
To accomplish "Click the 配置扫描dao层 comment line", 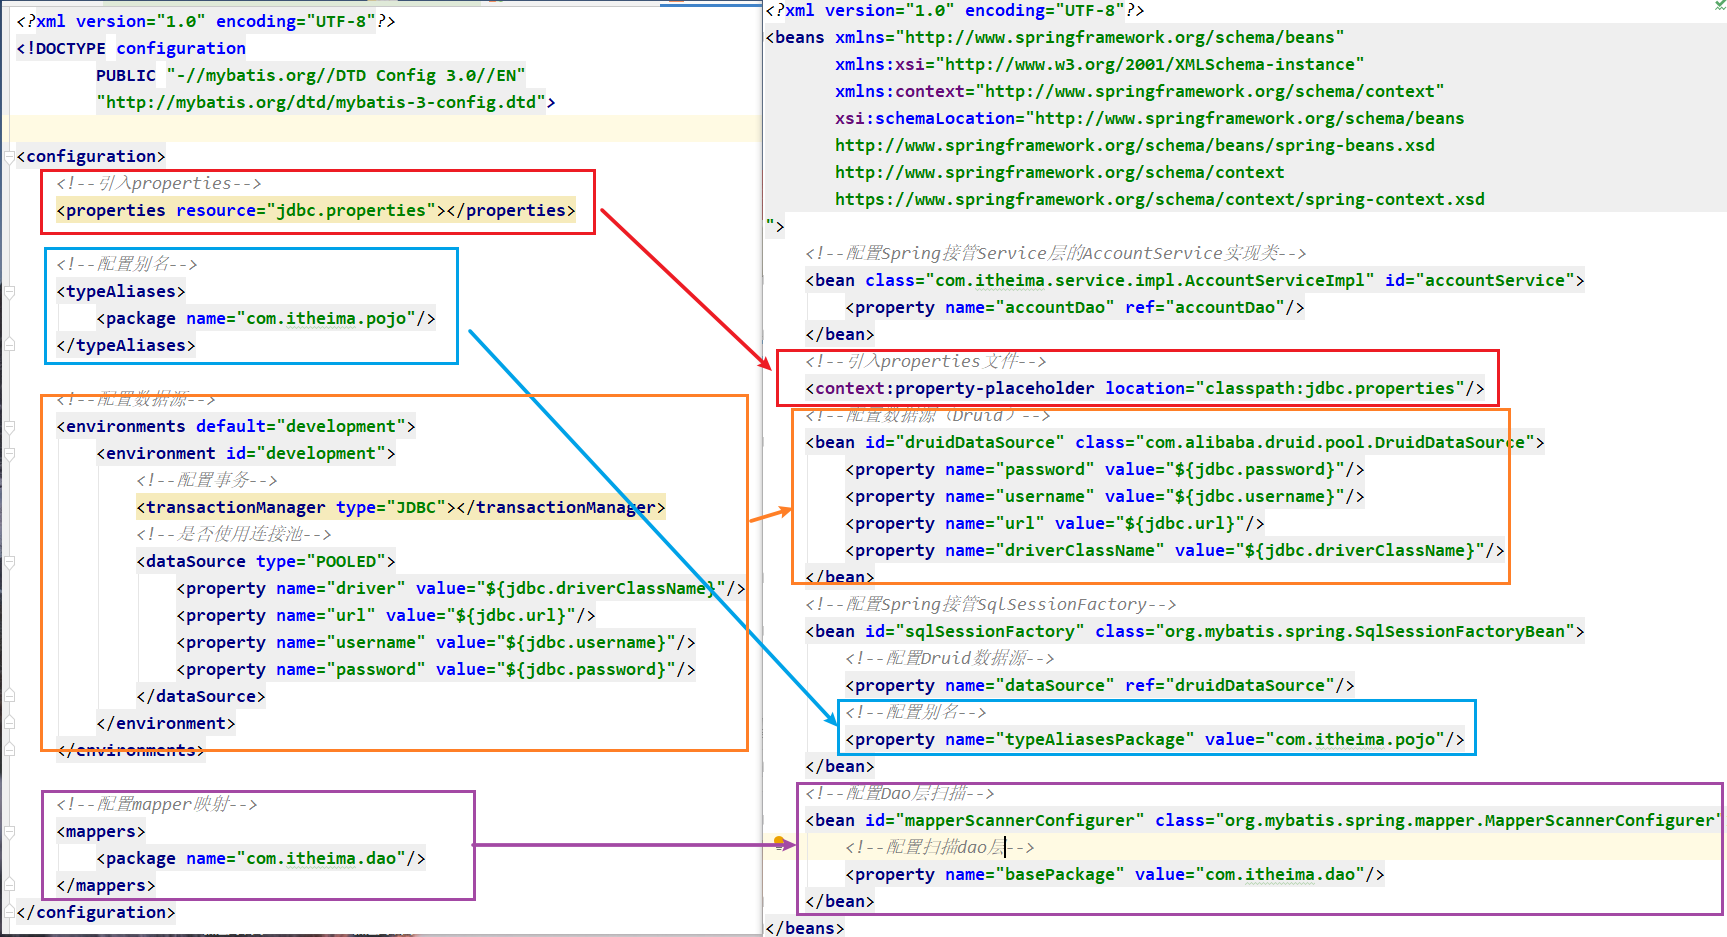I will (940, 847).
